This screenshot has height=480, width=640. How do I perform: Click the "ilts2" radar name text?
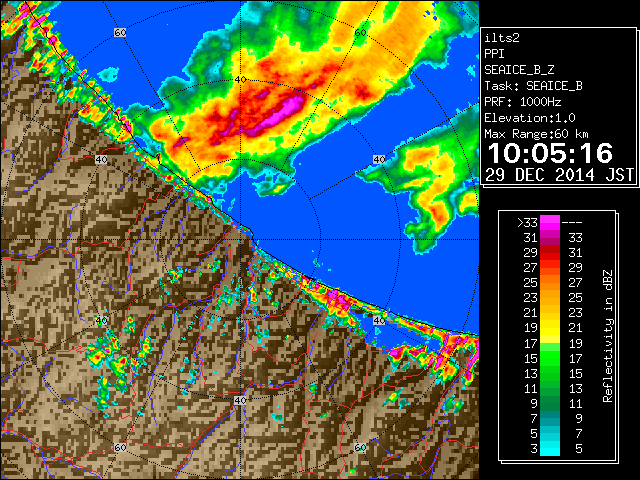click(502, 38)
